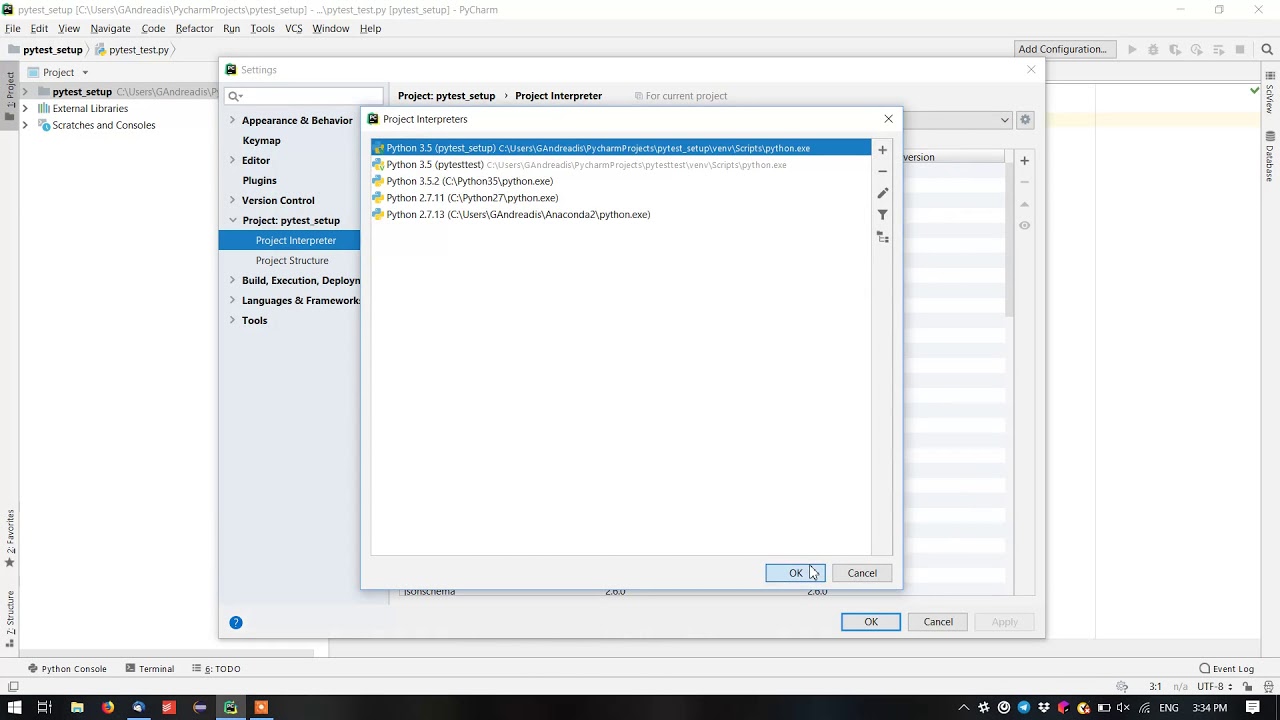Viewport: 1280px width, 720px height.
Task: Select Python 2.7.13 Anaconda2 interpreter
Action: (621, 215)
